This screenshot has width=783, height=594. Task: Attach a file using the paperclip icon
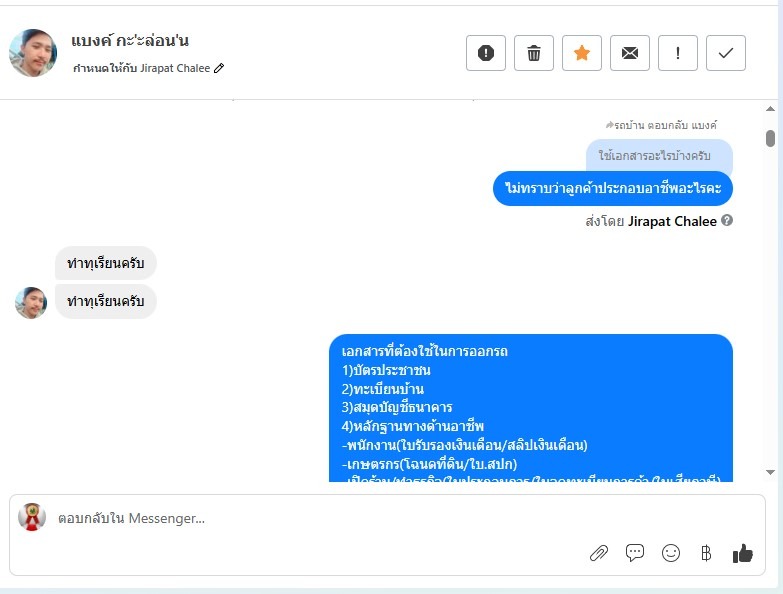(x=599, y=553)
